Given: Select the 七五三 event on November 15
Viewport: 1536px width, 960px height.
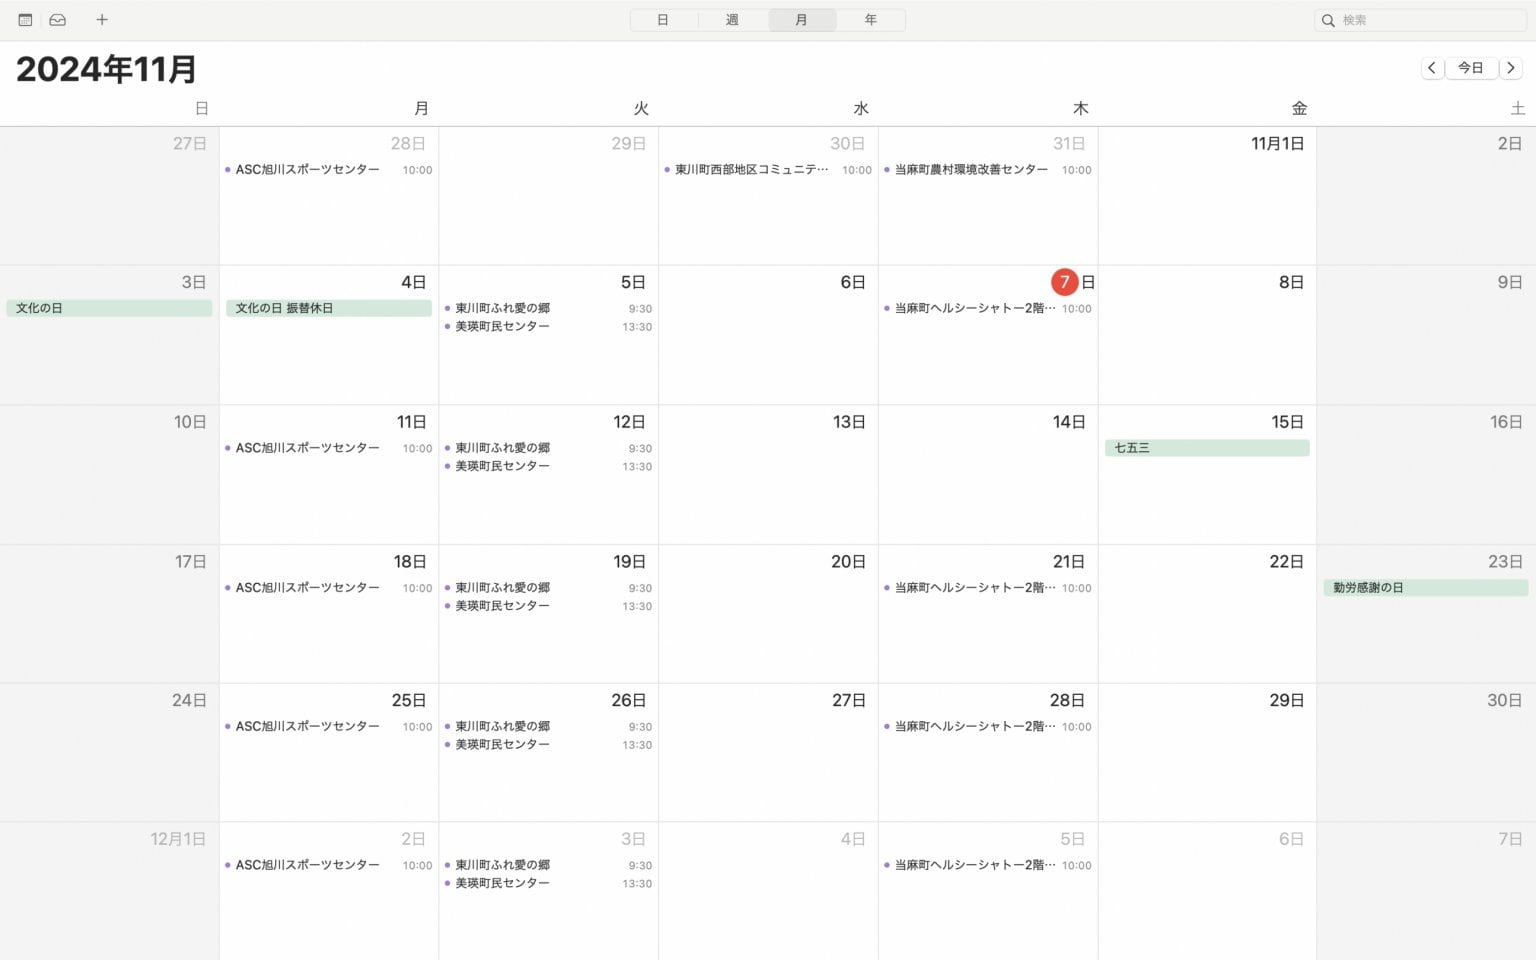Looking at the screenshot, I should (x=1206, y=448).
